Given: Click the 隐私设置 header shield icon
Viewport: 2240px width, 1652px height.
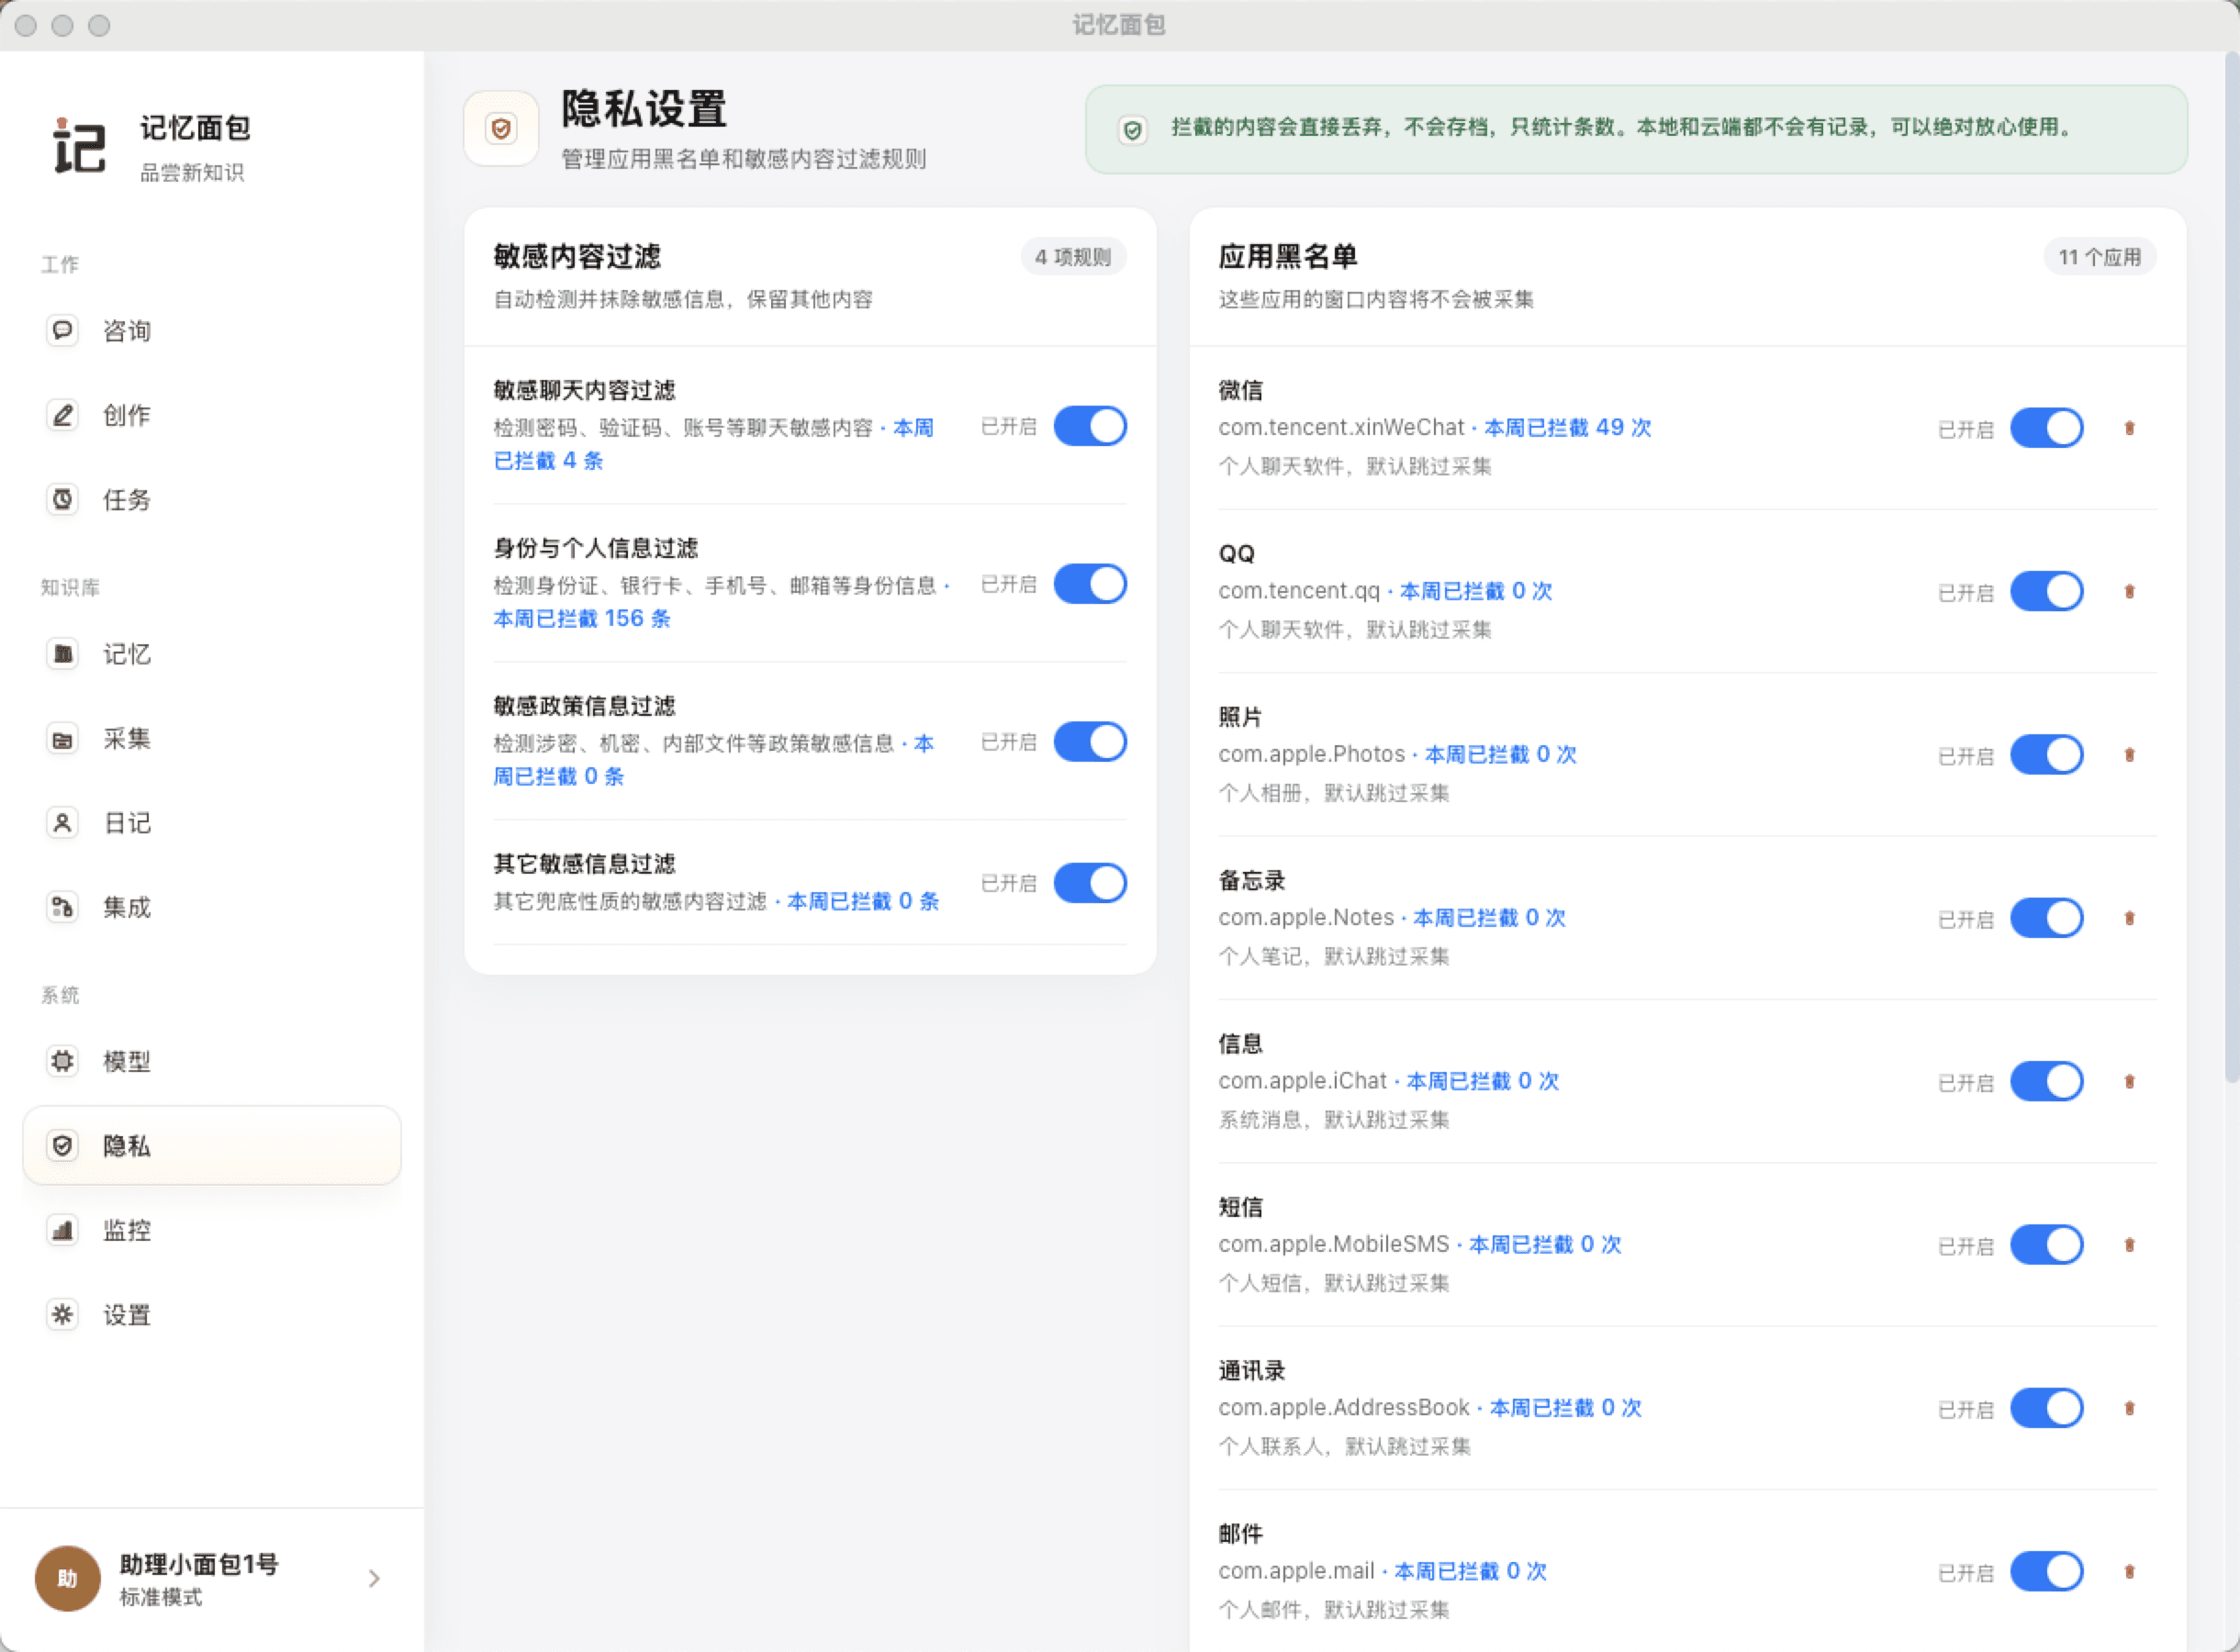Looking at the screenshot, I should 501,128.
